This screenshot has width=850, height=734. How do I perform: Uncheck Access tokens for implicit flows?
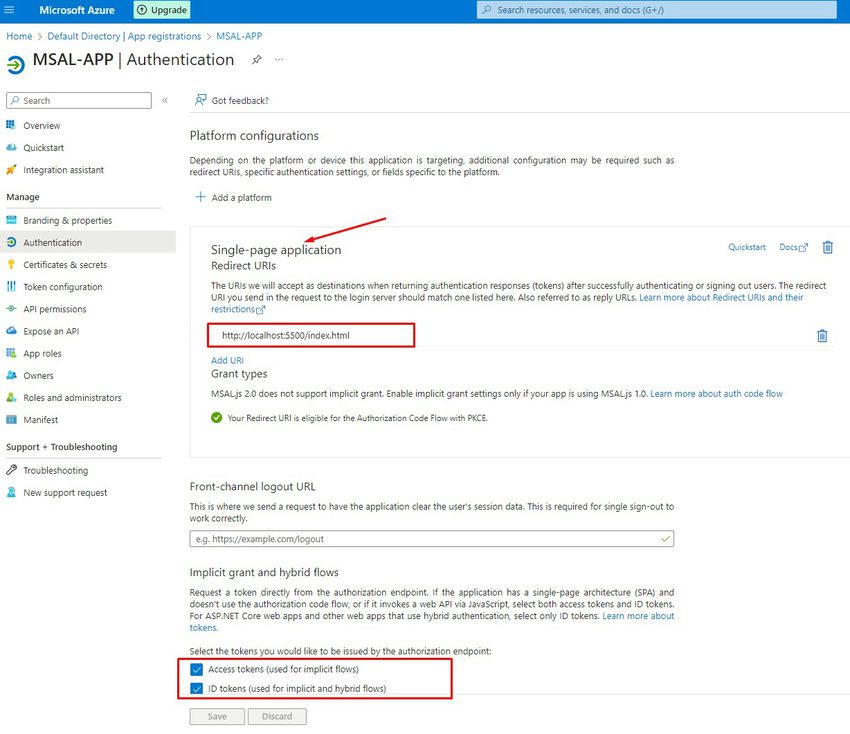[x=196, y=669]
